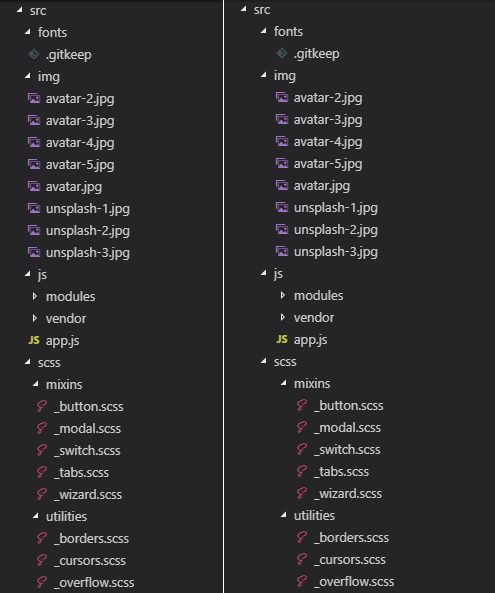The image size is (495, 593).
Task: Click image icon of avatar-2.jpg in right panel
Action: (x=282, y=98)
